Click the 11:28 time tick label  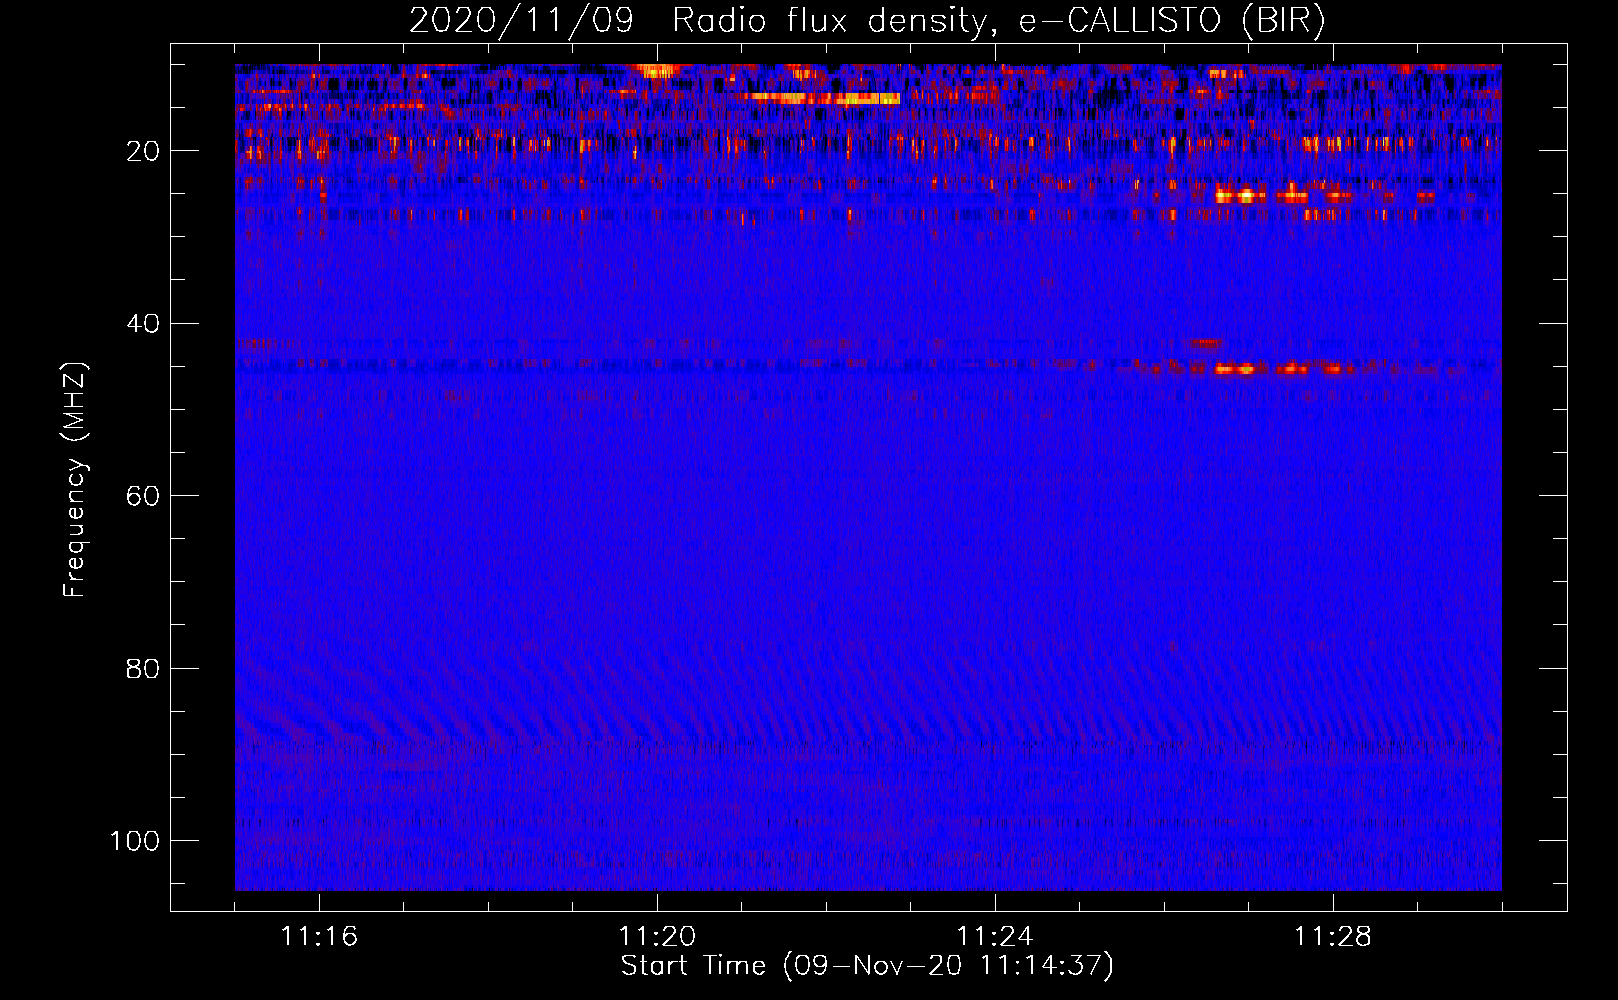1333,937
